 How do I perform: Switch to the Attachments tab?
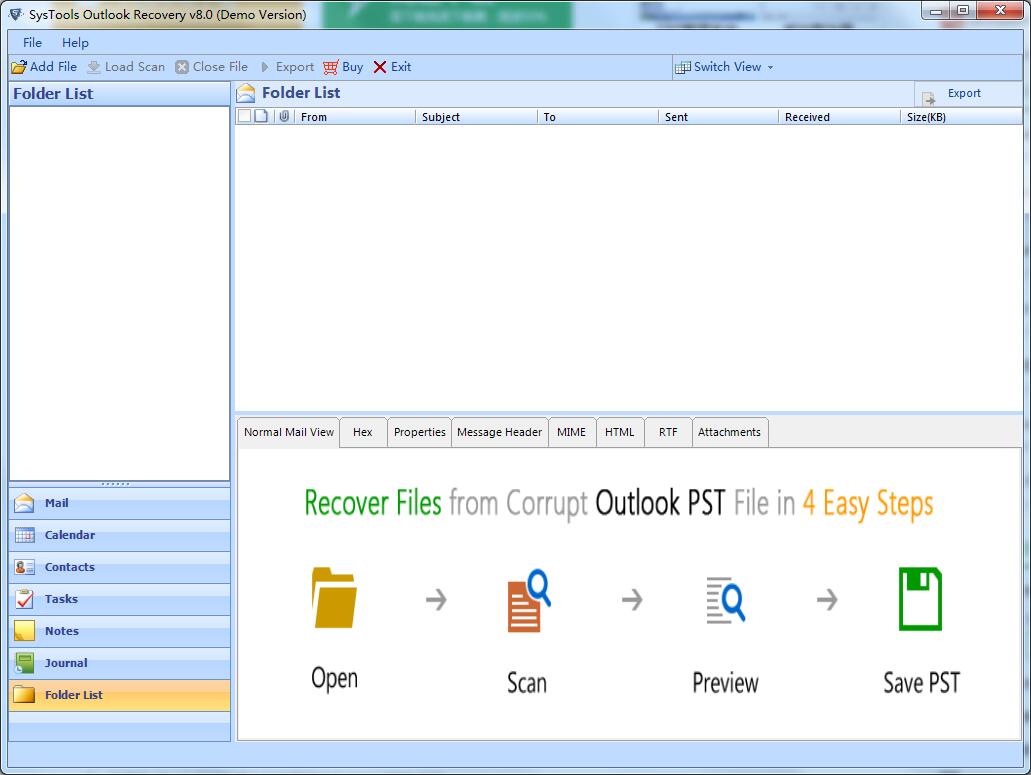[729, 433]
